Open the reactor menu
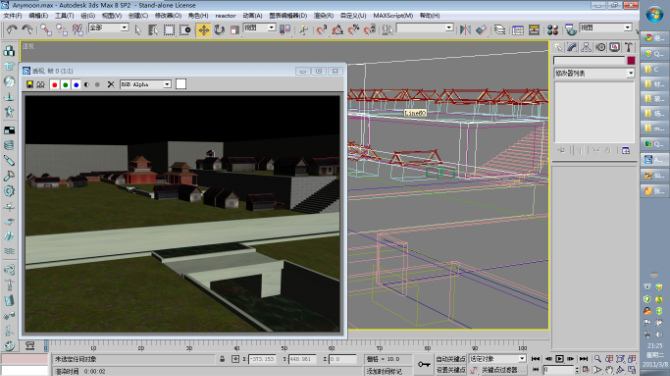The height and width of the screenshot is (376, 670). [225, 15]
